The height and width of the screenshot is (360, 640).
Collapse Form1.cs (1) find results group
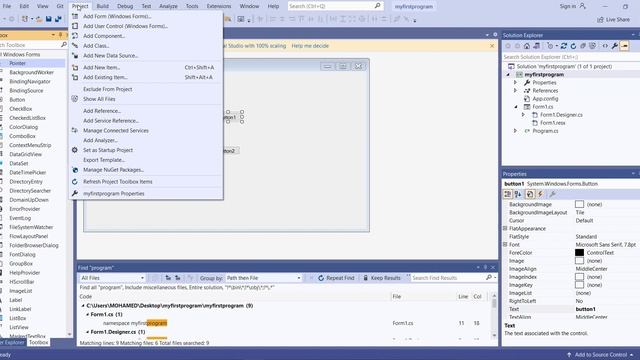pyautogui.click(x=87, y=315)
